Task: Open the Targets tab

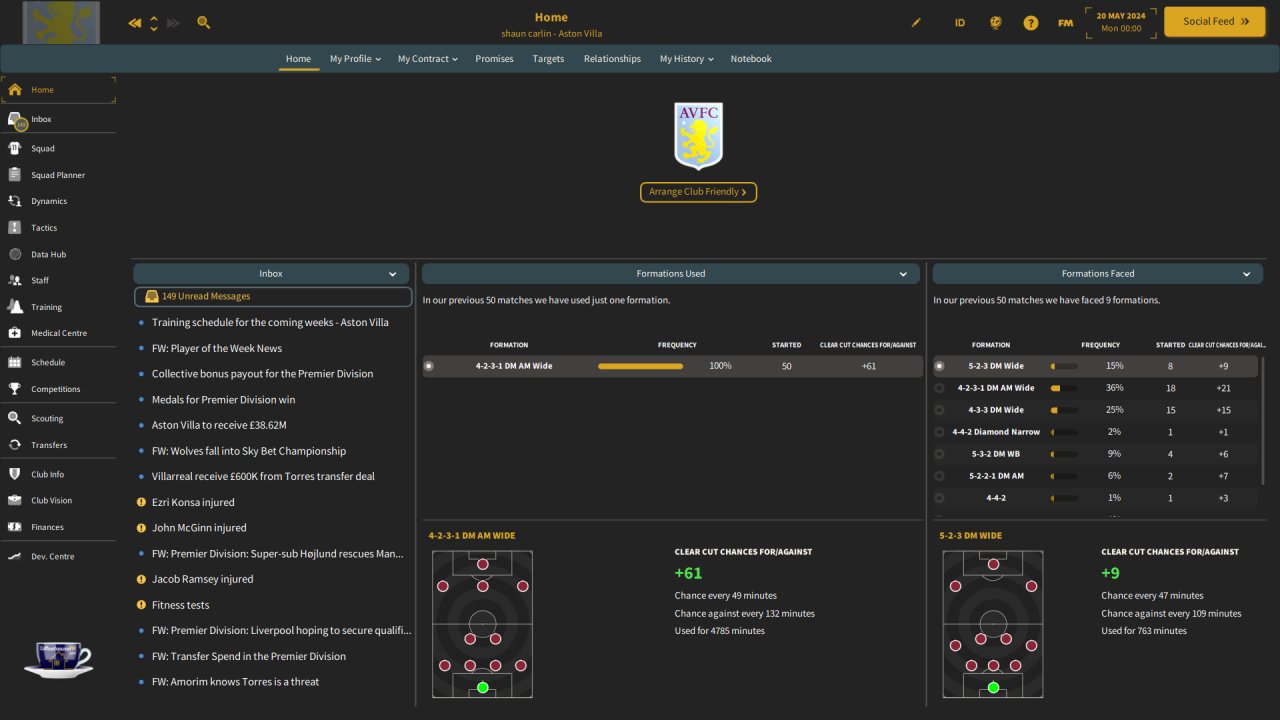Action: (548, 59)
